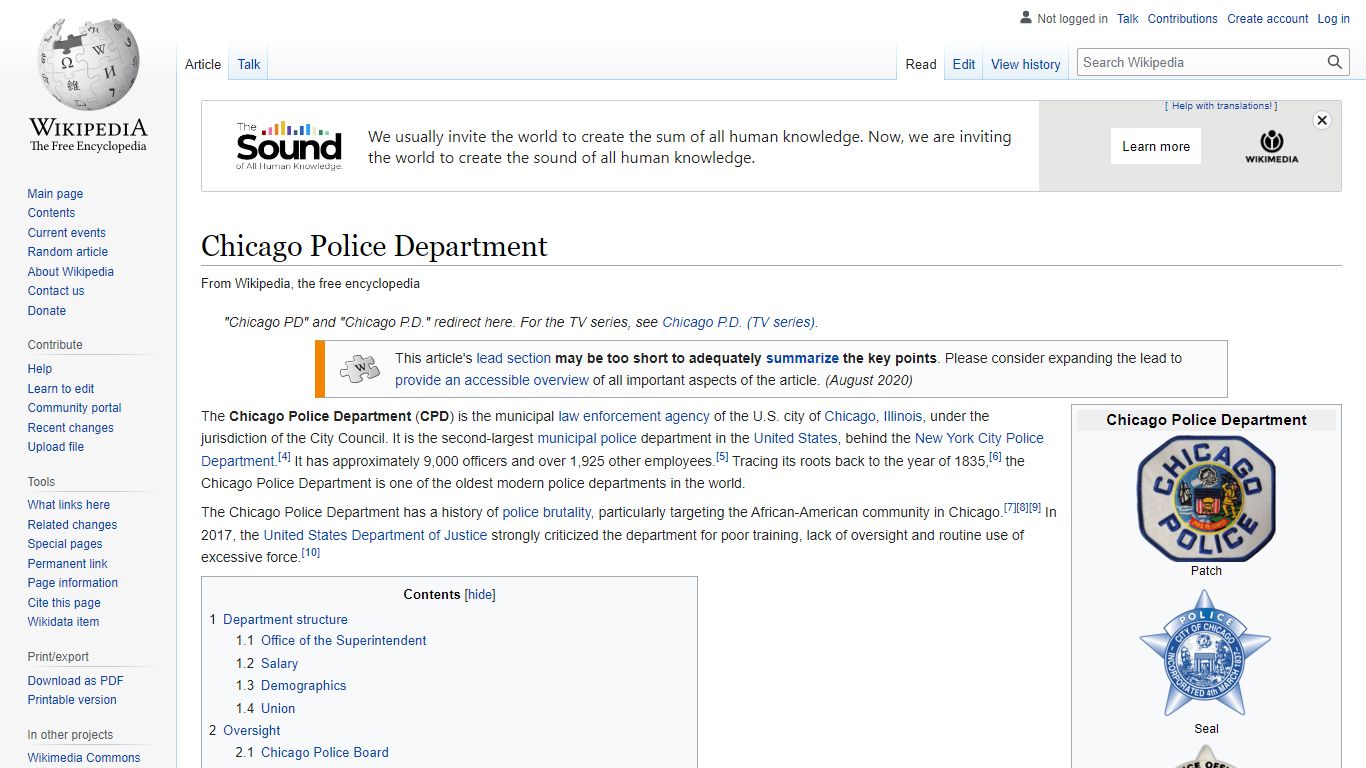This screenshot has width=1366, height=768.
Task: Click the user icon beside Not logged in
Action: coord(1025,18)
